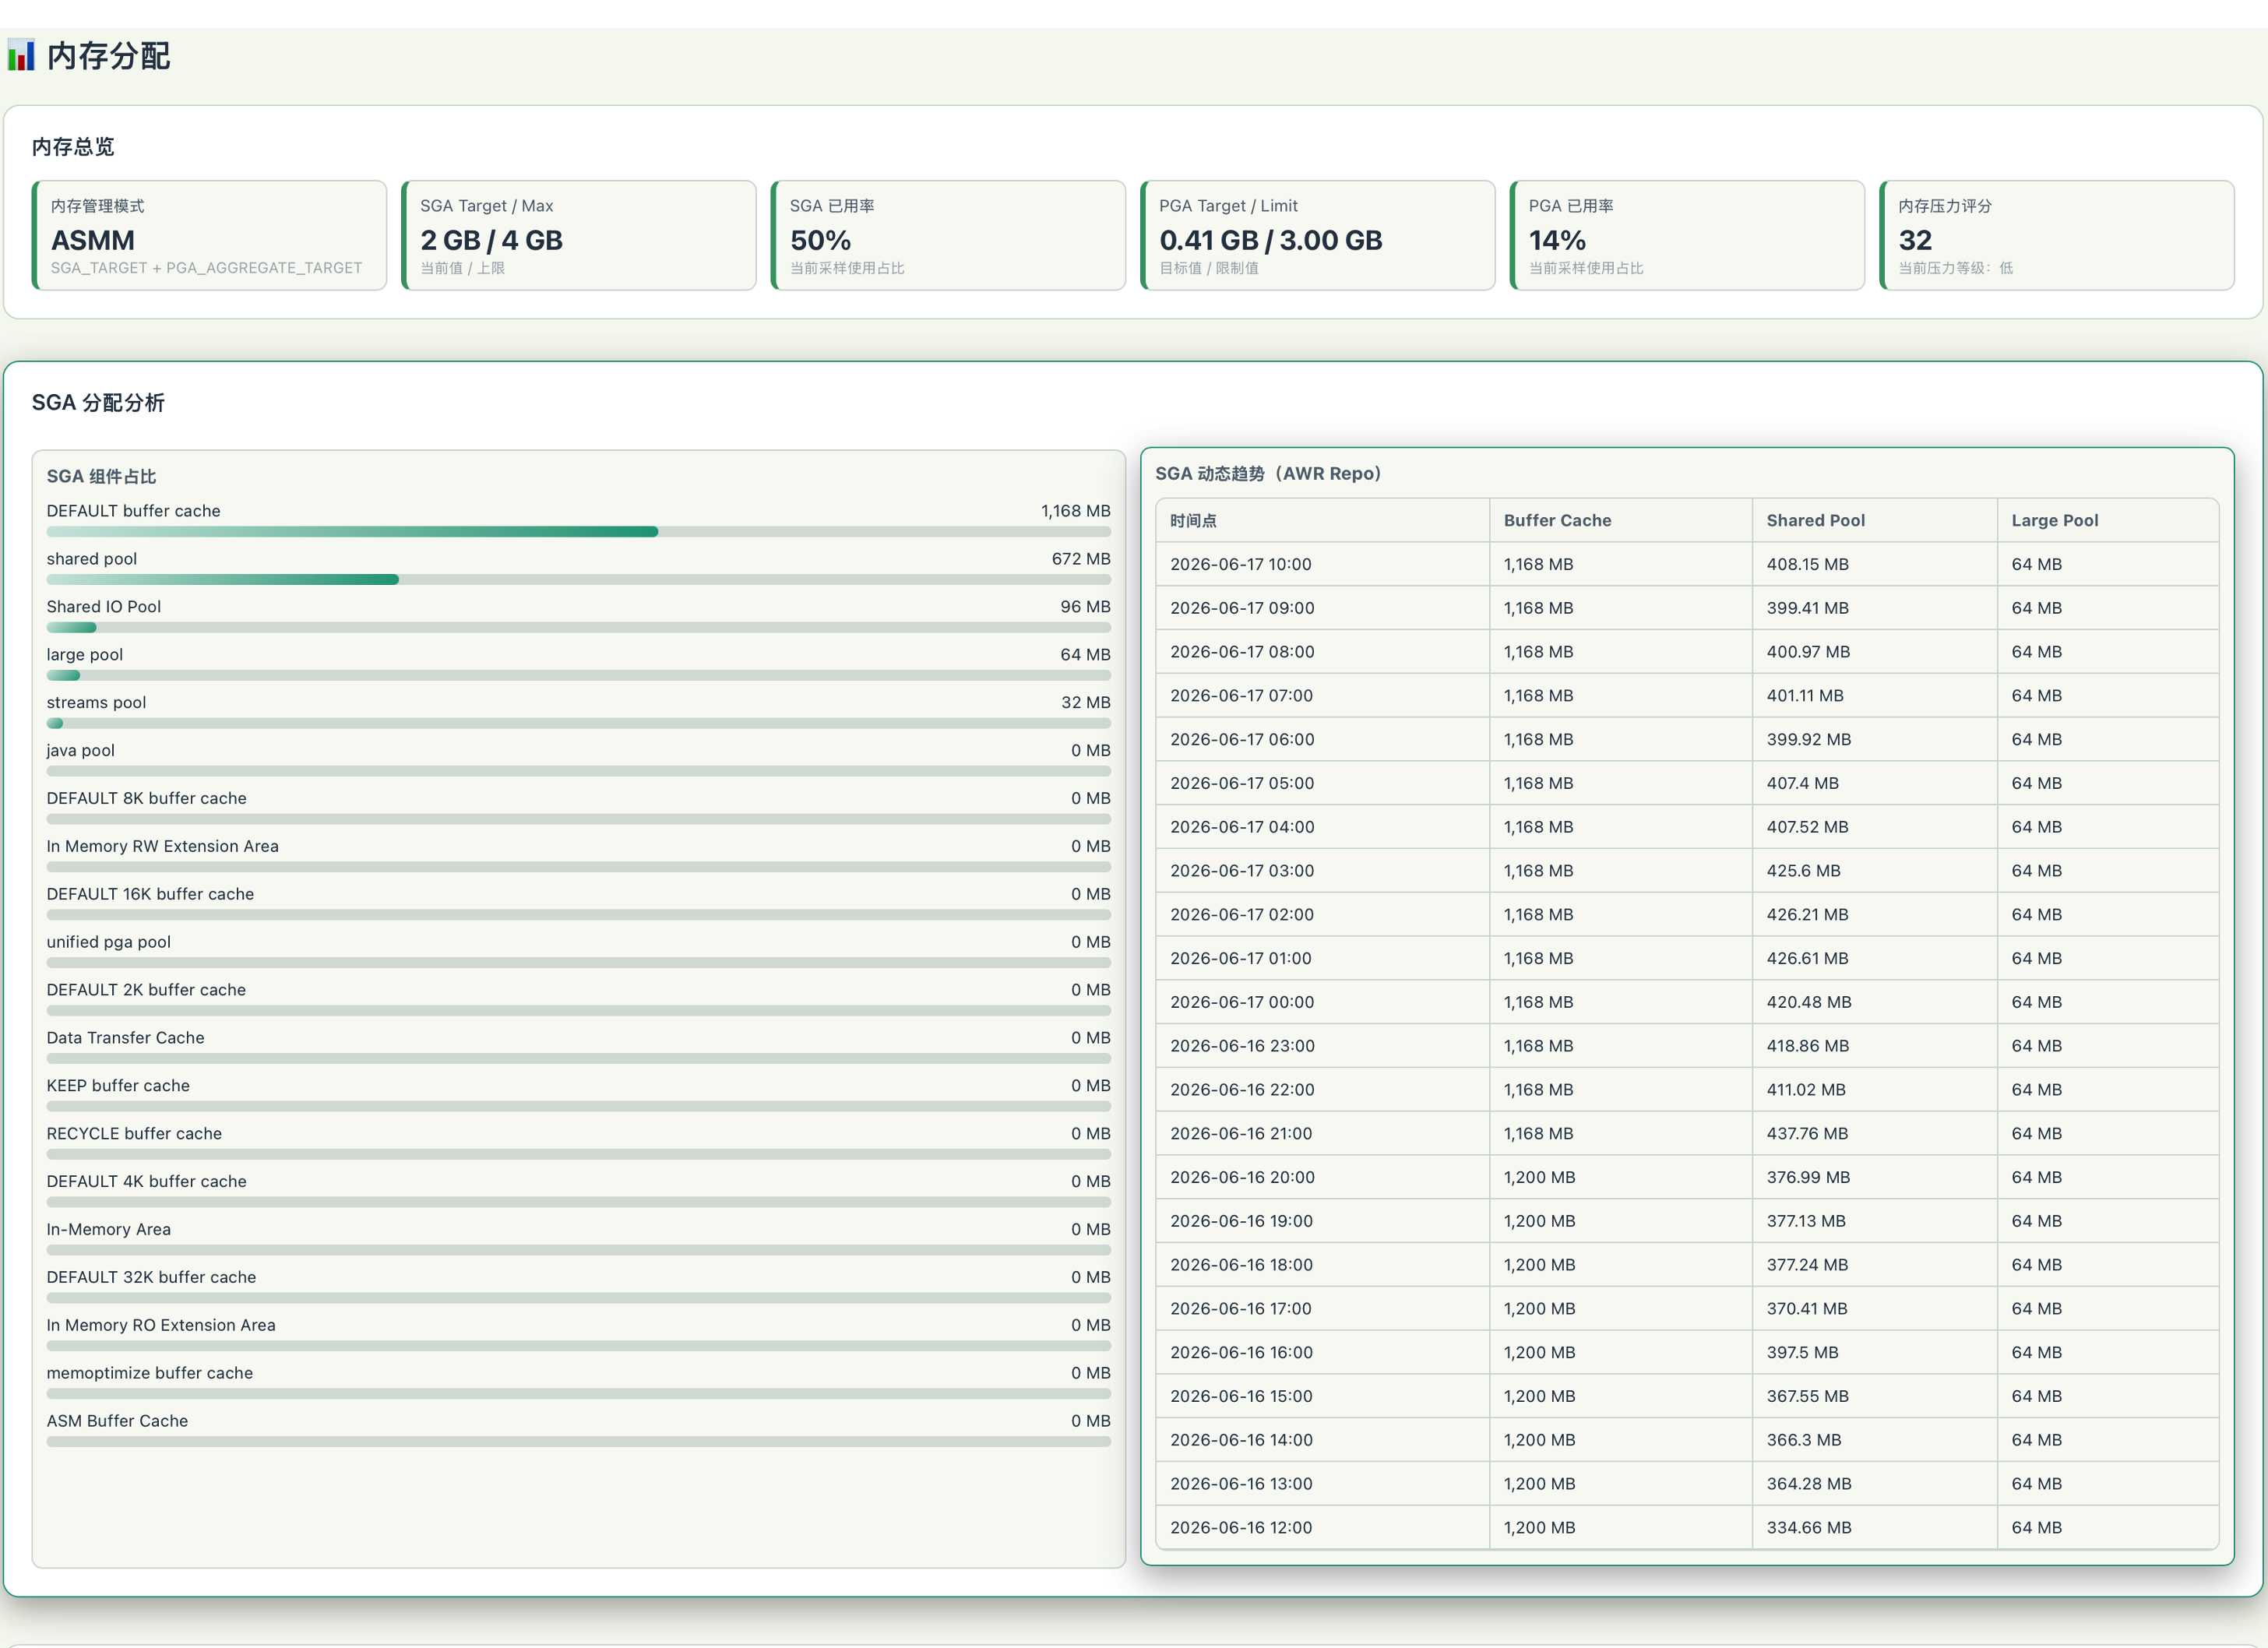Select the 2026-06-16 12:00 timestamp

click(1241, 1529)
